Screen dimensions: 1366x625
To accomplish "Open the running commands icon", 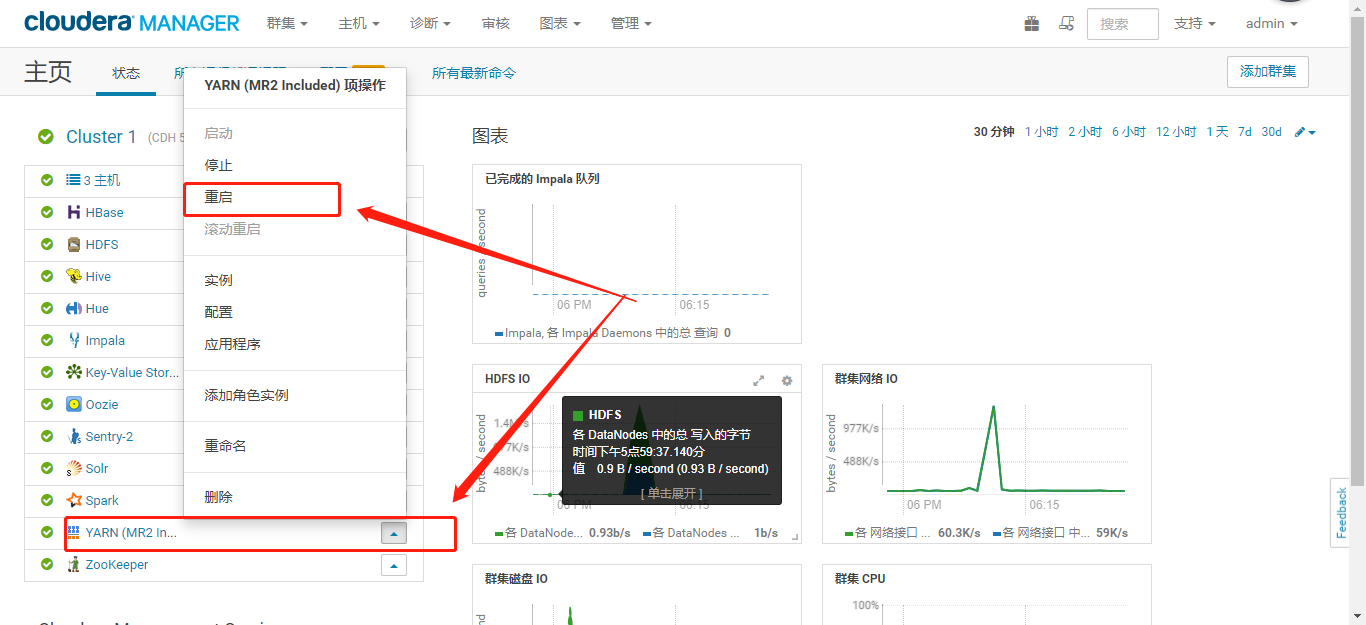I will (x=1067, y=23).
